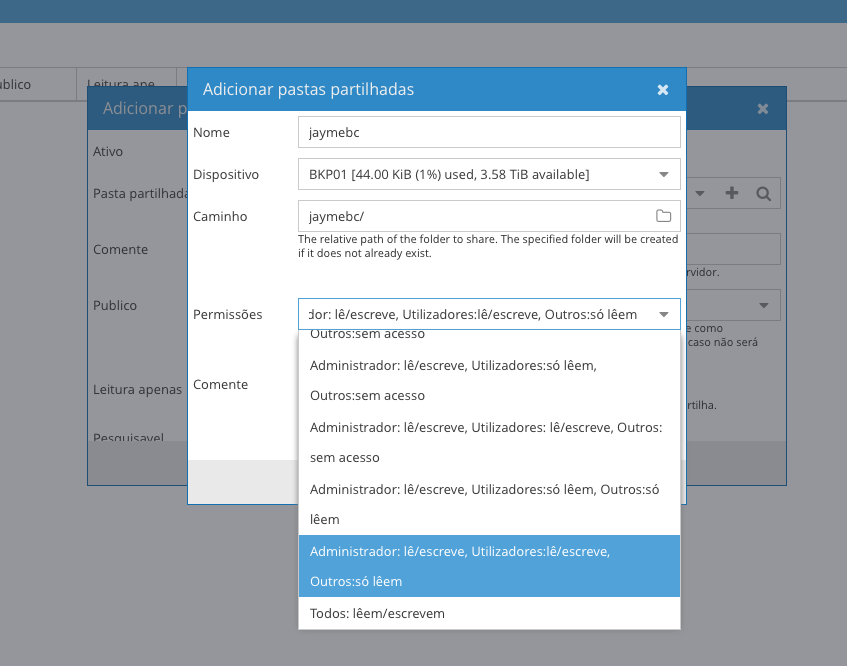Select the 'Todos: lêem/escrevem' option
The width and height of the screenshot is (847, 666).
pyautogui.click(x=488, y=613)
